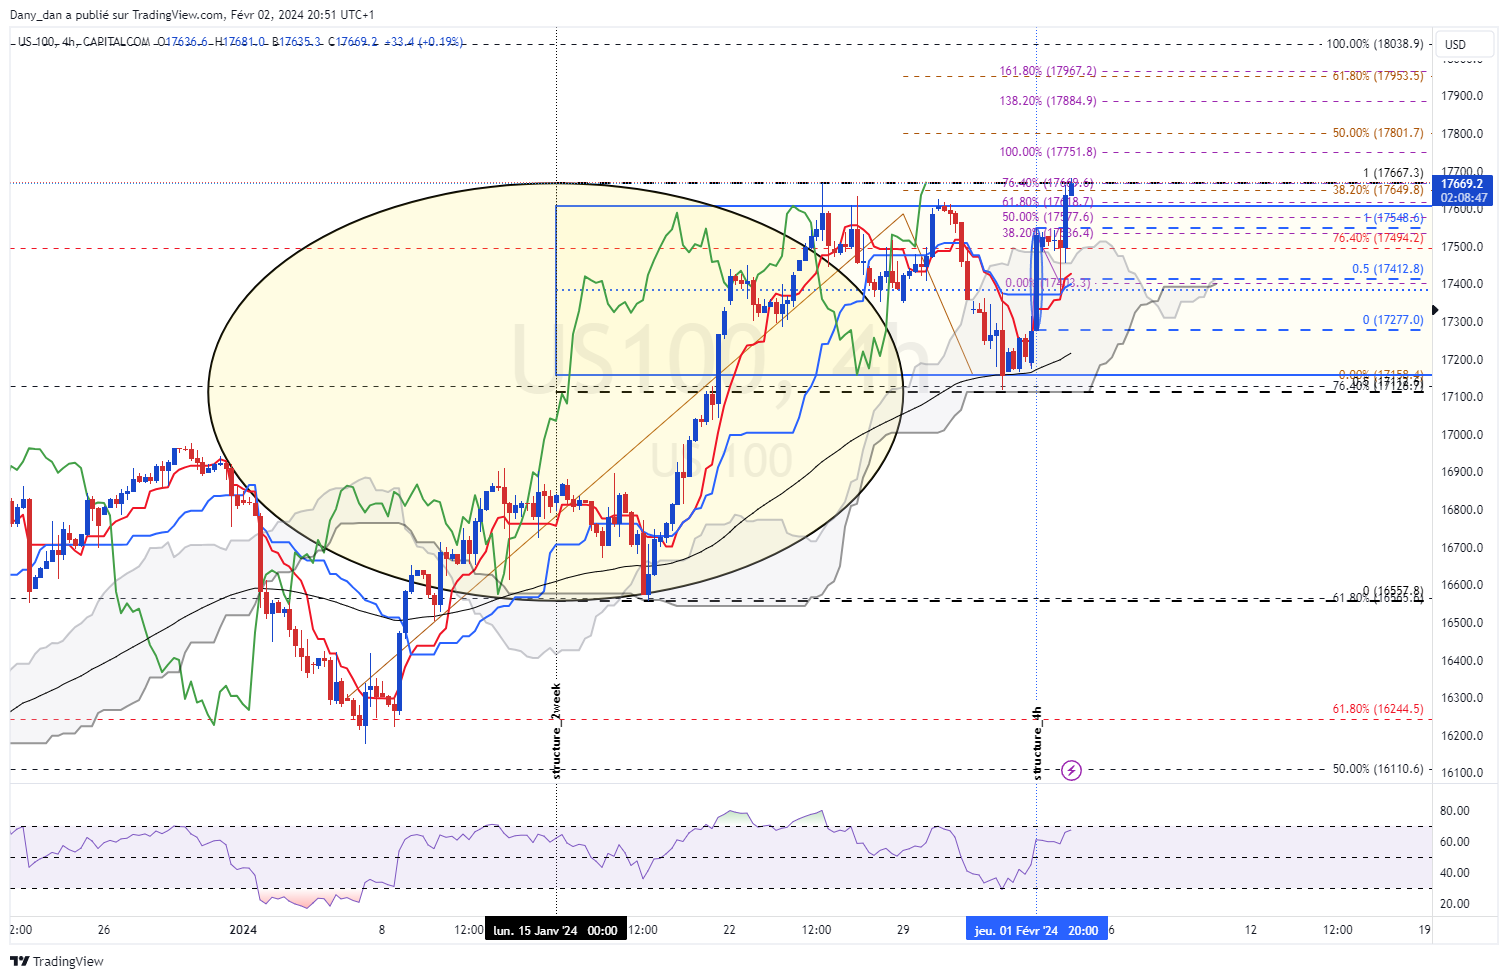Click the 16400.0 price axis label
This screenshot has height=979, width=1508.
[1462, 661]
